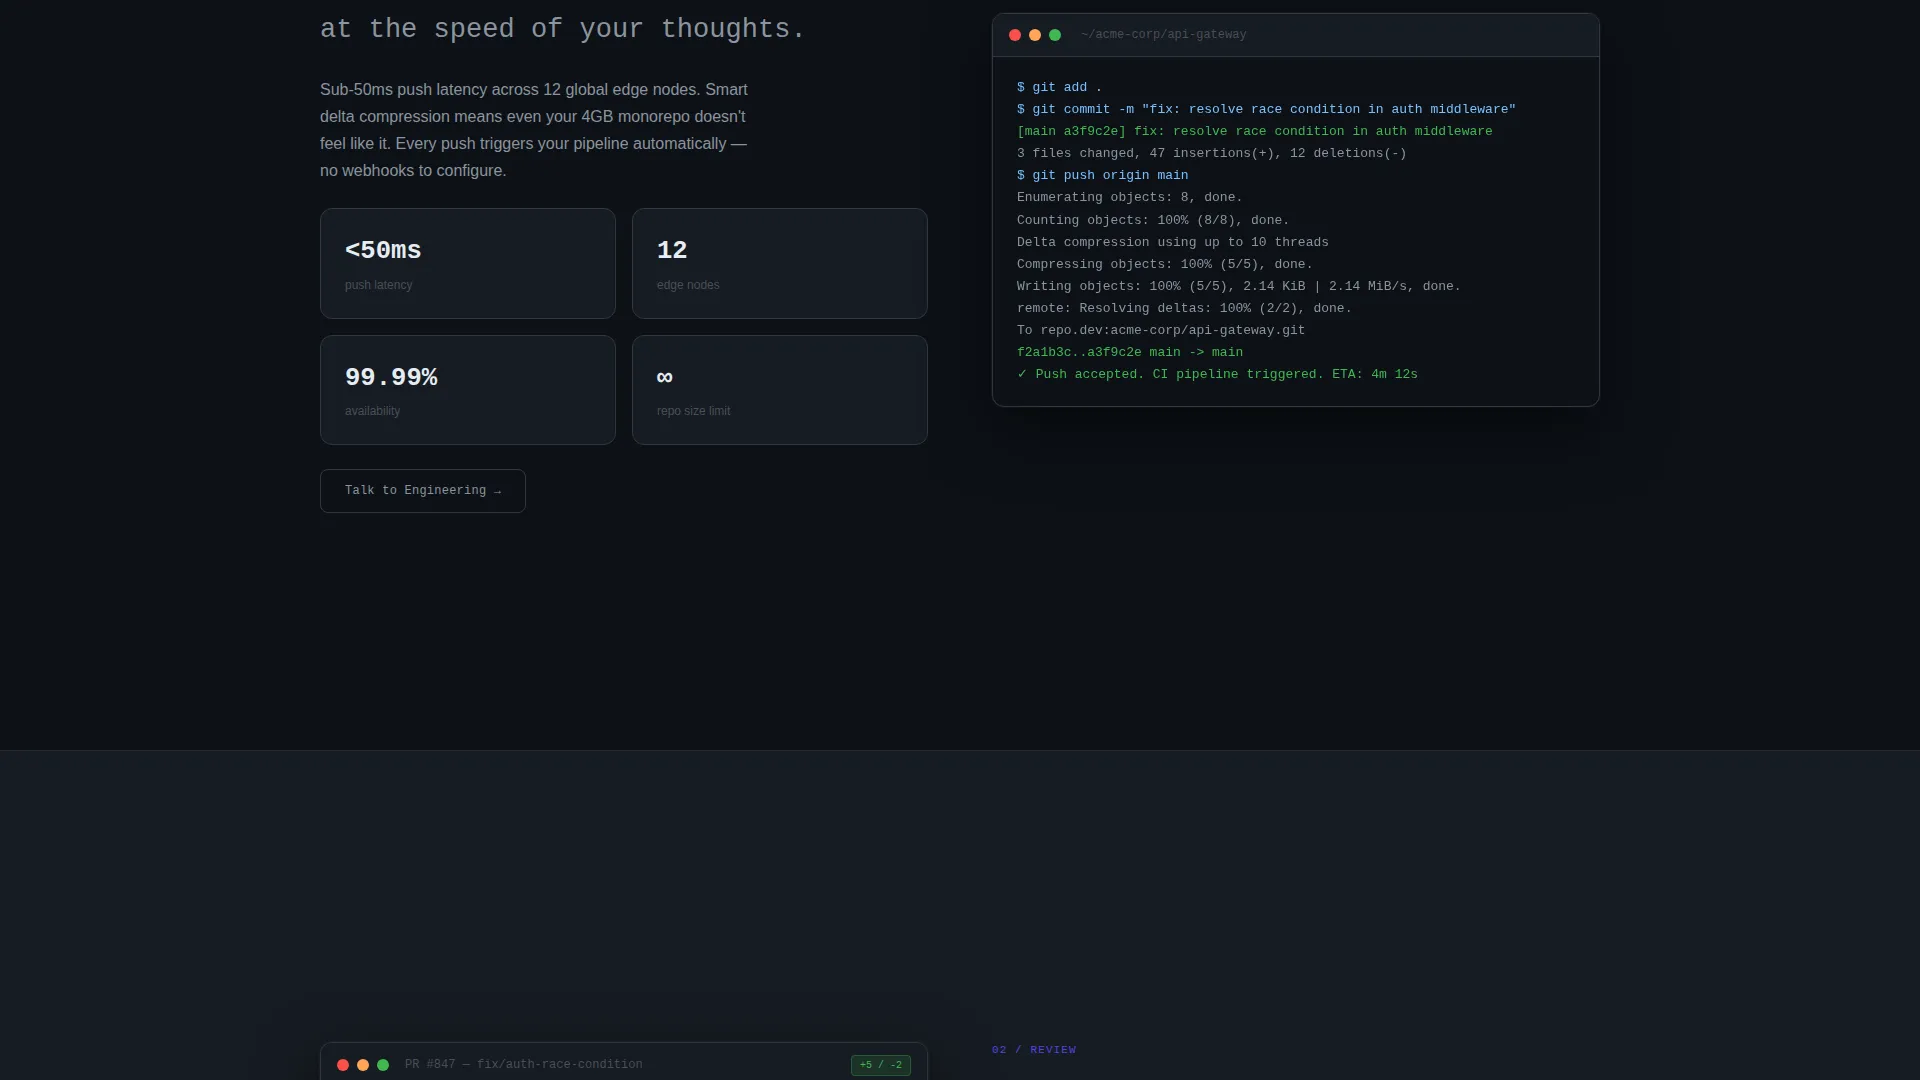Click the 'PR #847 — fix/auth-race-condition' title
This screenshot has height=1080, width=1920.
(524, 1065)
